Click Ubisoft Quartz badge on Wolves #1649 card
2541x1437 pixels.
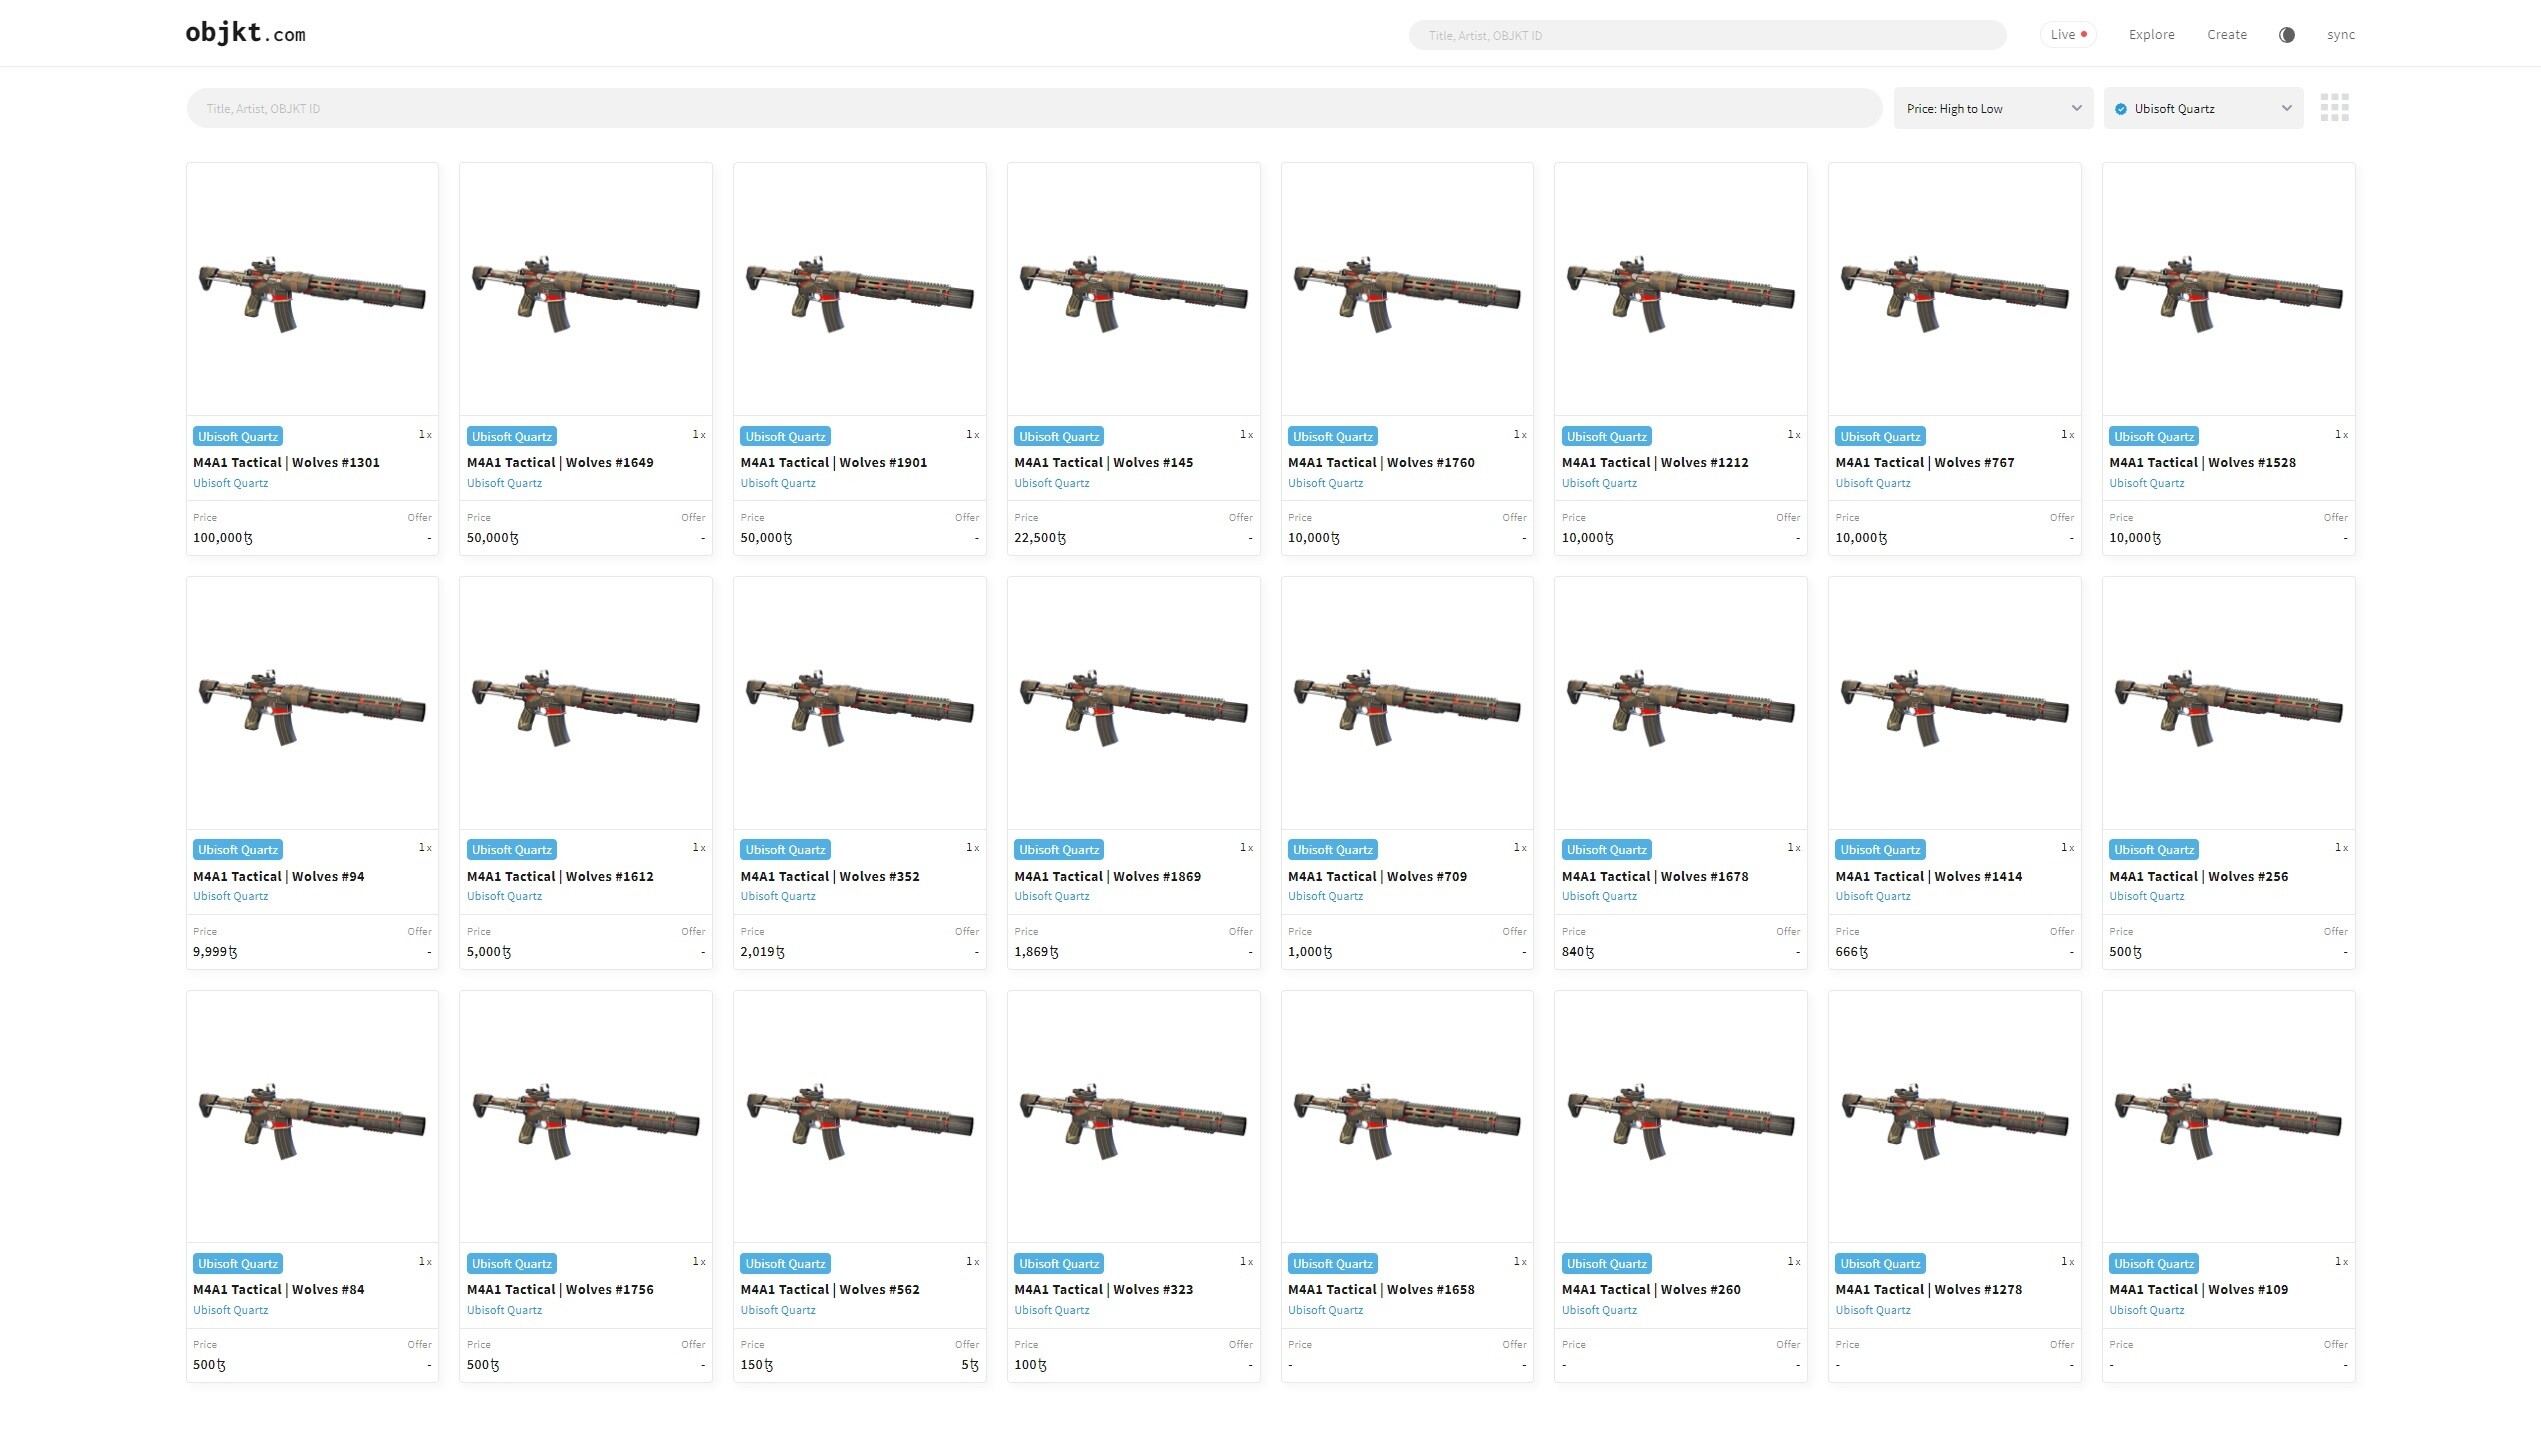(x=511, y=437)
